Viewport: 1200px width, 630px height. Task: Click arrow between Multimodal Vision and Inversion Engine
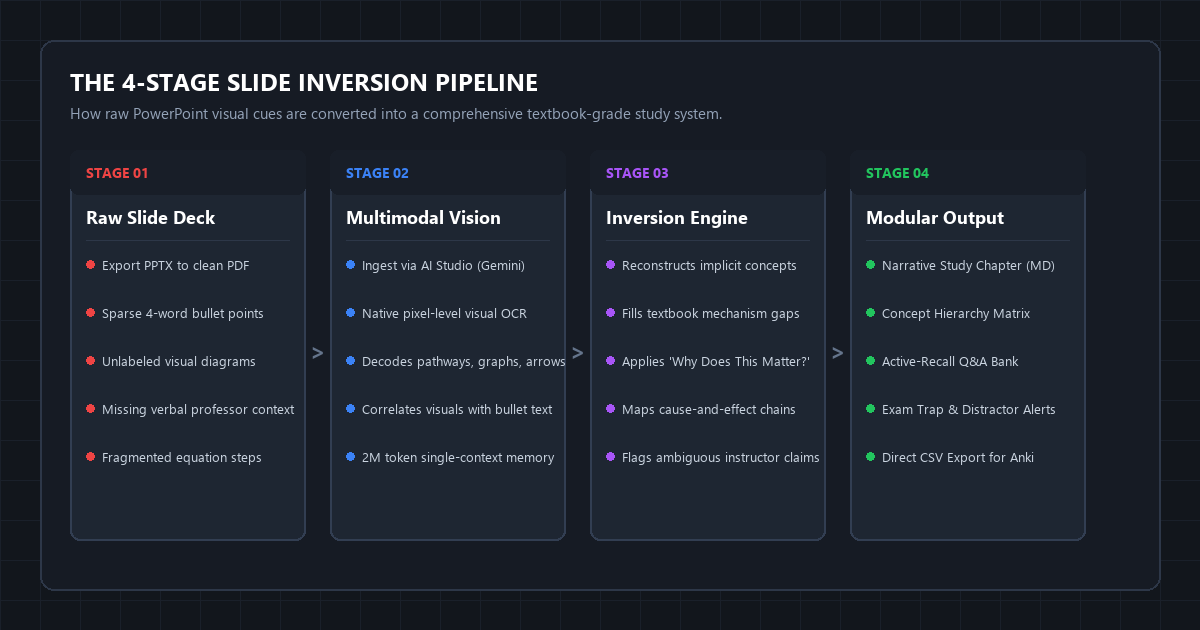pos(578,353)
